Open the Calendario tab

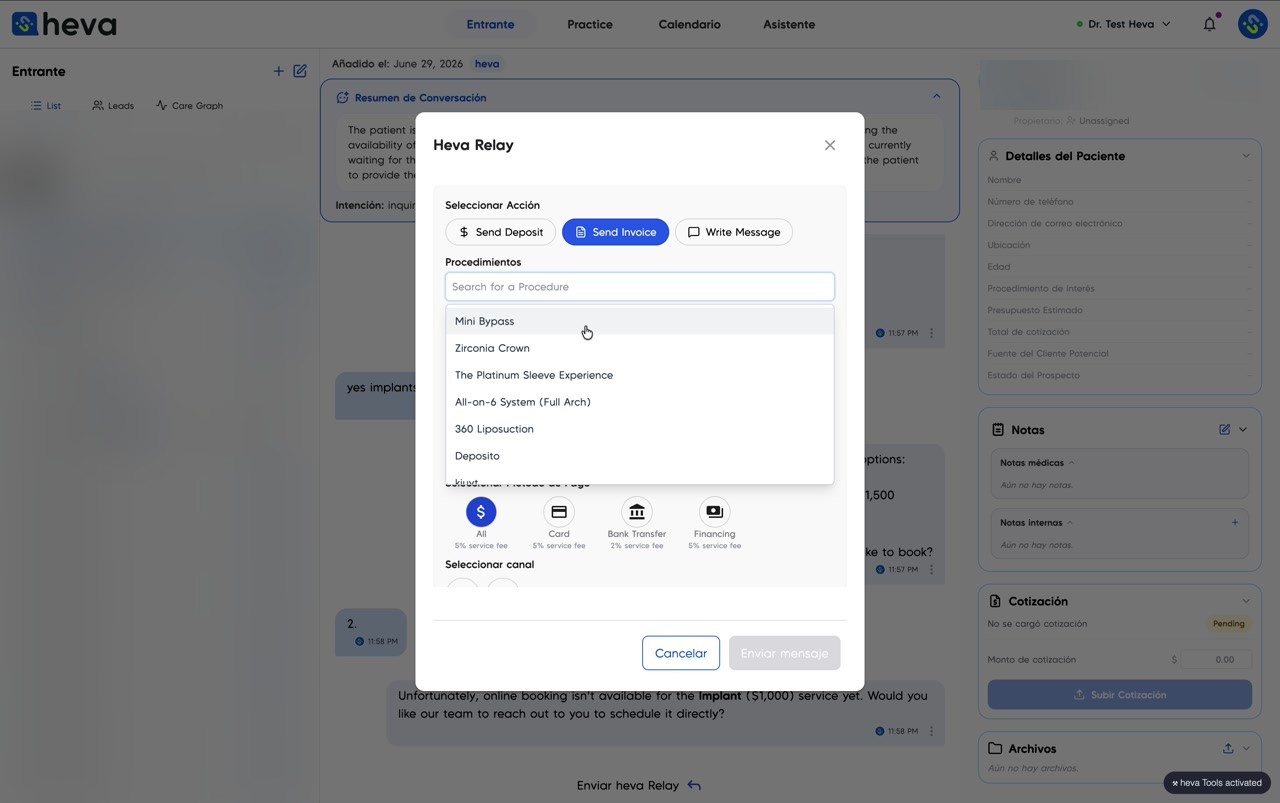point(689,24)
